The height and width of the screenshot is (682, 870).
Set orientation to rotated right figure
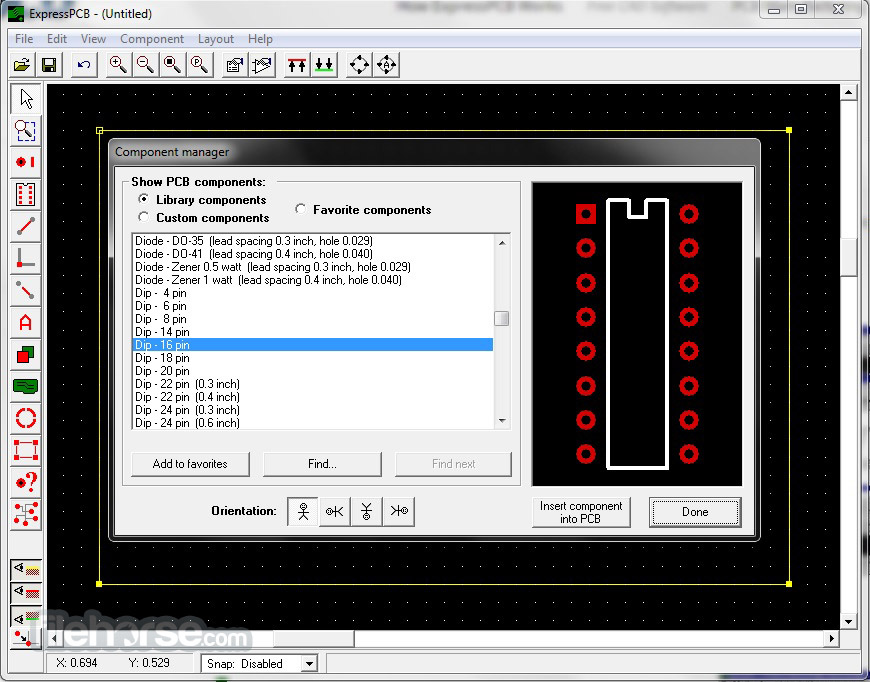tap(398, 511)
